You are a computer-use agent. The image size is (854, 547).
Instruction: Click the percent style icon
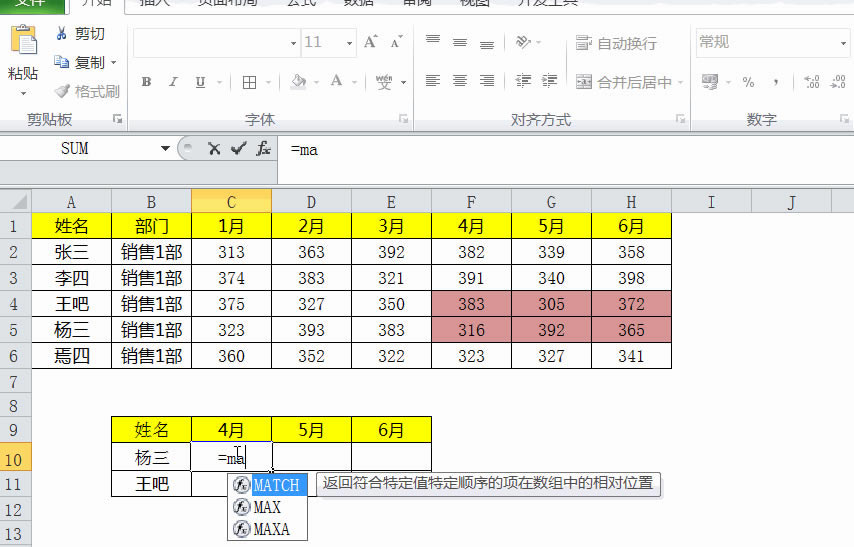coord(748,82)
